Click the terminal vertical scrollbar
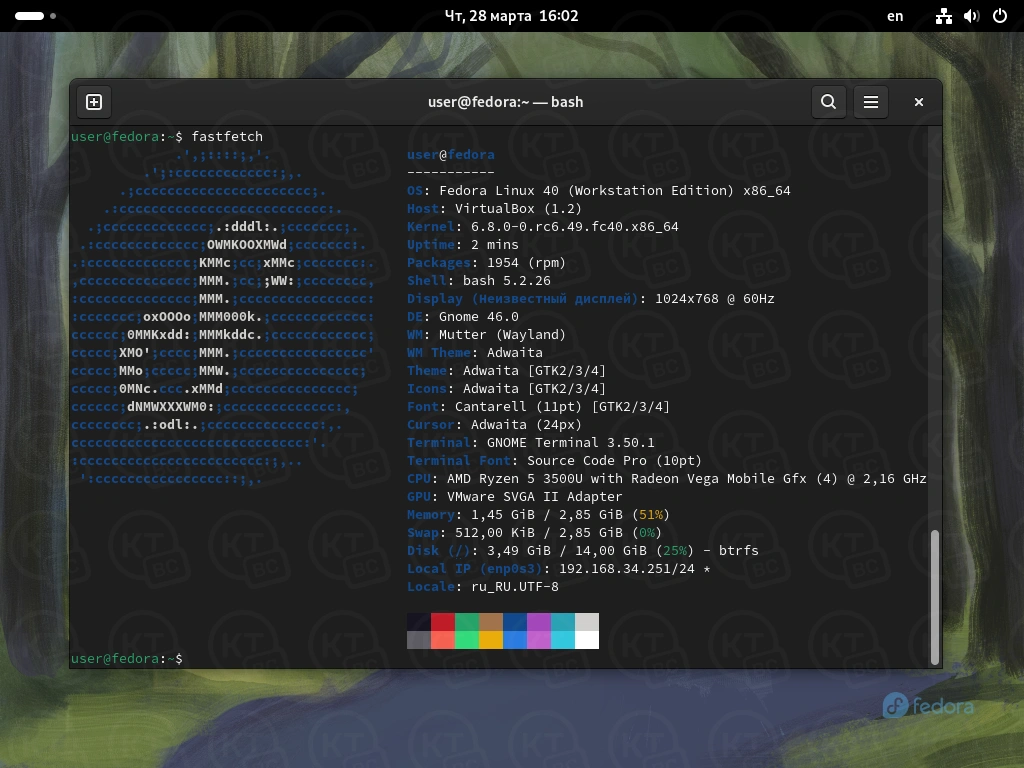This screenshot has width=1024, height=768. pos(935,597)
